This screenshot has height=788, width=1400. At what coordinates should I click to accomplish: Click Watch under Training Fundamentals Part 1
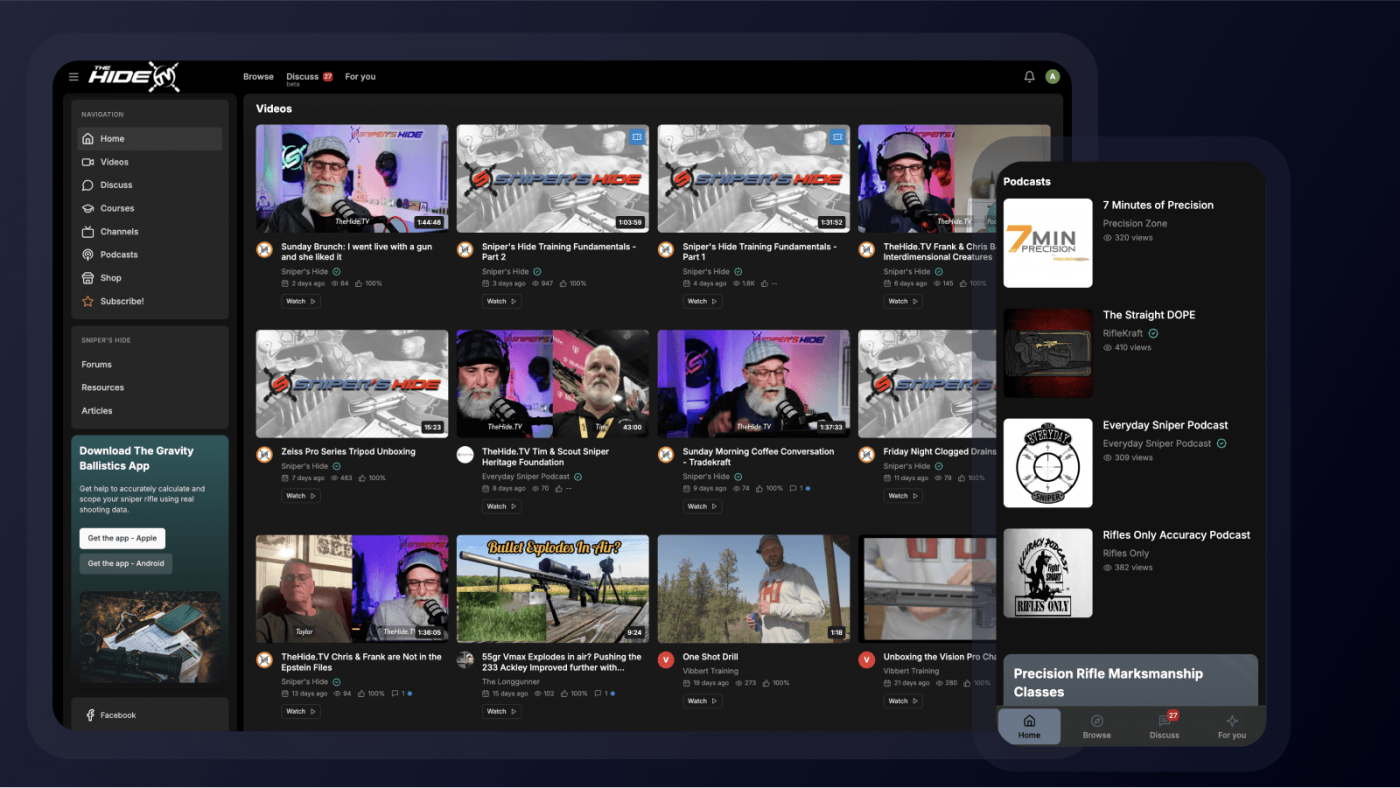pyautogui.click(x=703, y=301)
